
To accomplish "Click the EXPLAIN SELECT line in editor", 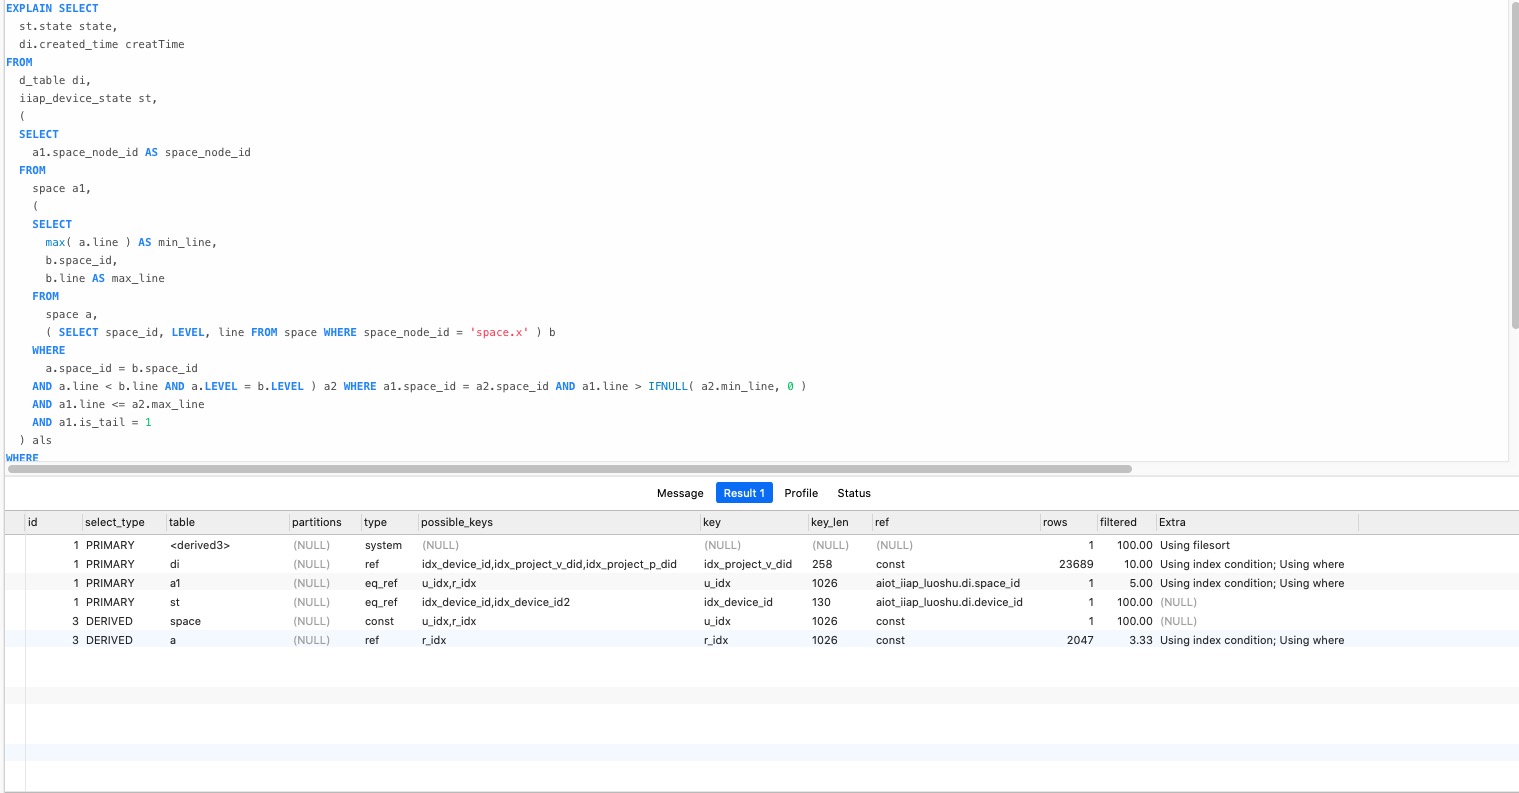I will (52, 8).
